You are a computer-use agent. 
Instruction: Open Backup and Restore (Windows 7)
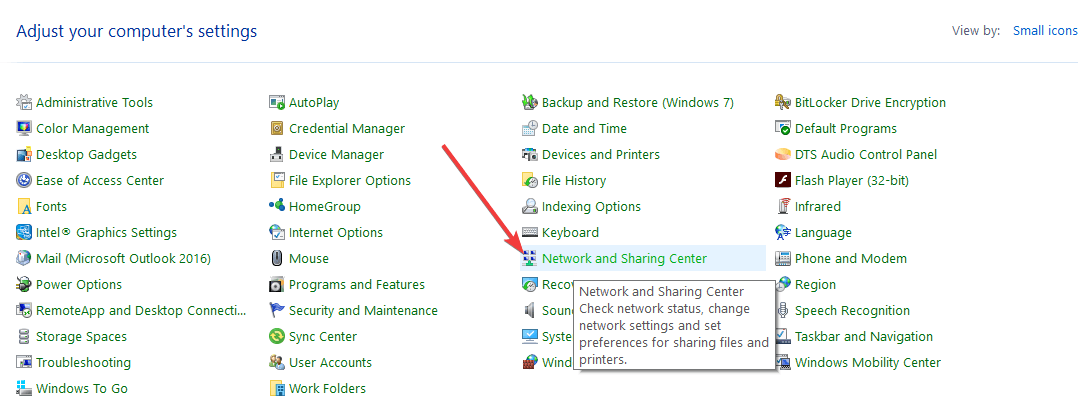tap(637, 103)
